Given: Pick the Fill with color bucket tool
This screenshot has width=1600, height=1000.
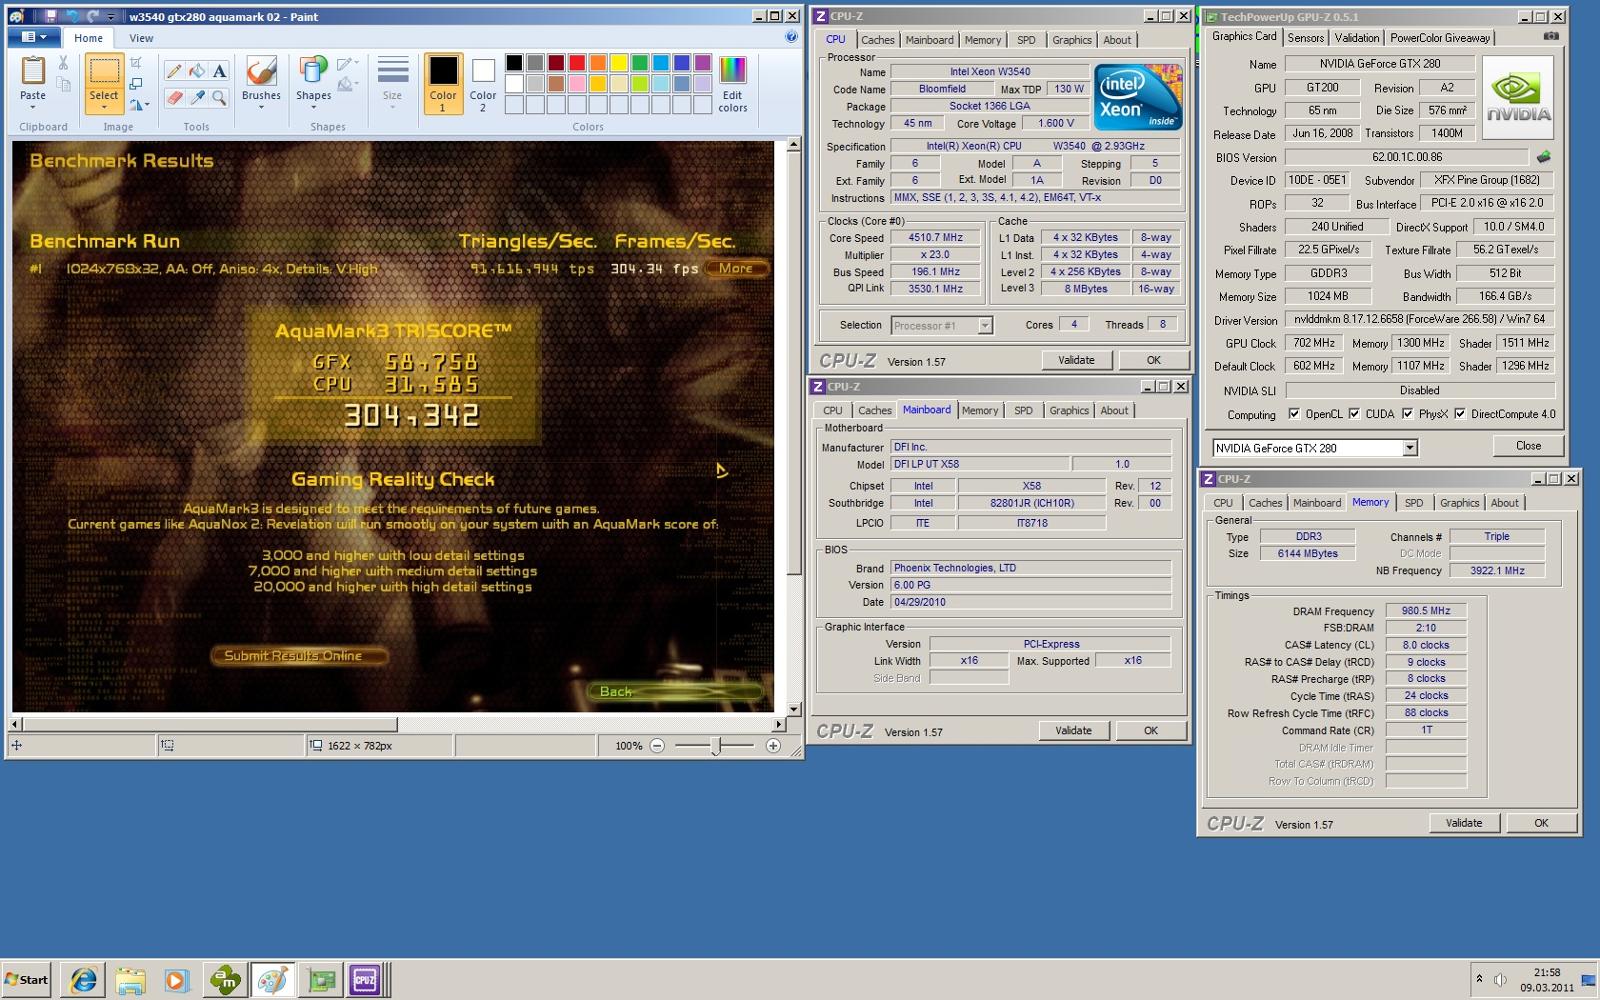Looking at the screenshot, I should (x=197, y=71).
